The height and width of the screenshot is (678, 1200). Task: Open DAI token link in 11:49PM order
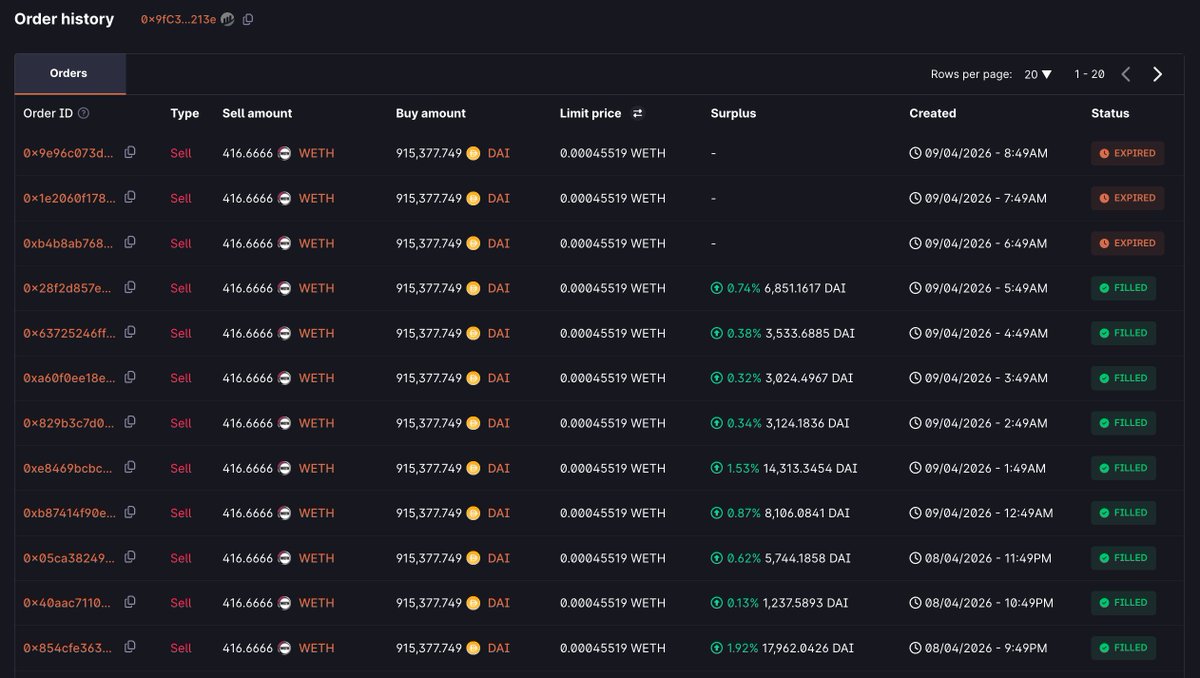click(498, 558)
